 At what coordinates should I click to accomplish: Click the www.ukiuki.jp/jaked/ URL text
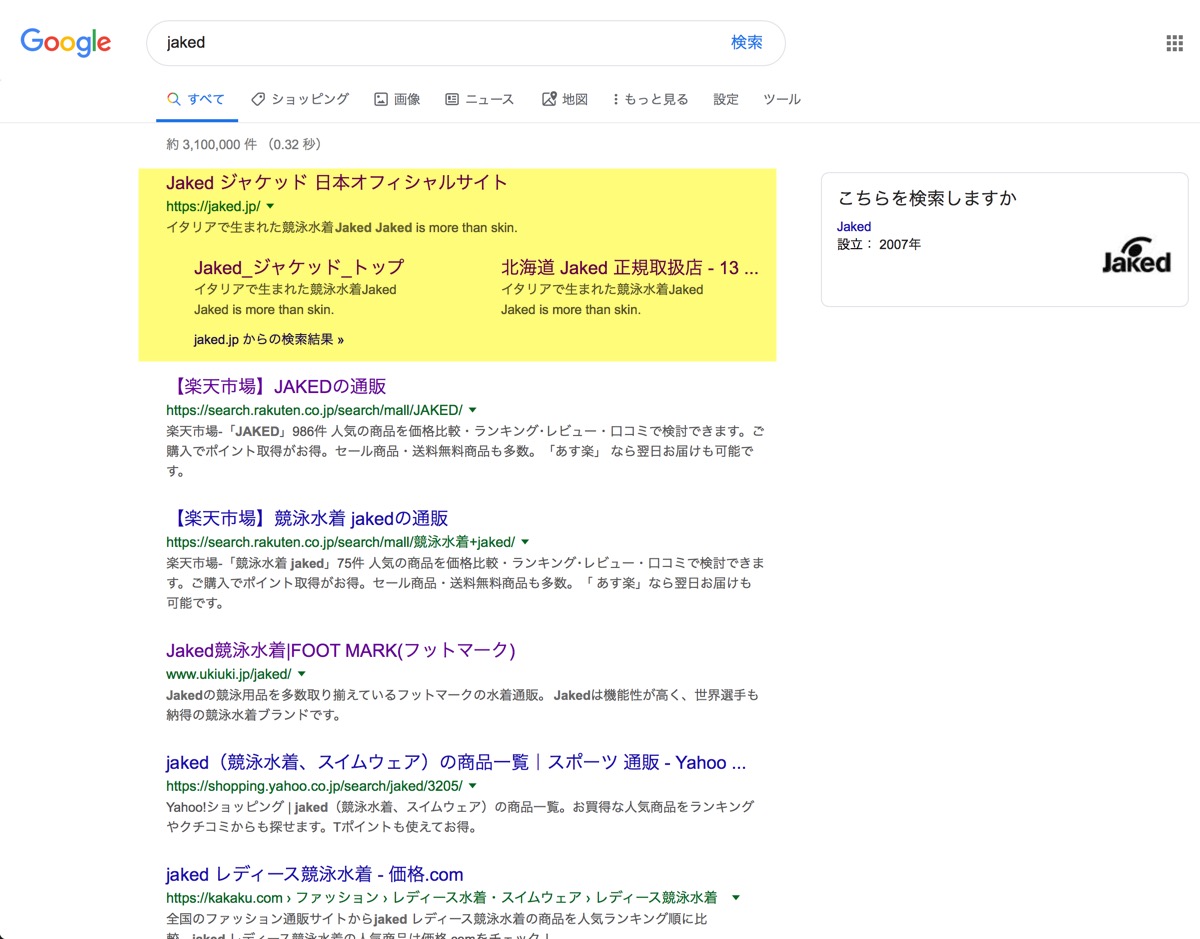coord(229,674)
